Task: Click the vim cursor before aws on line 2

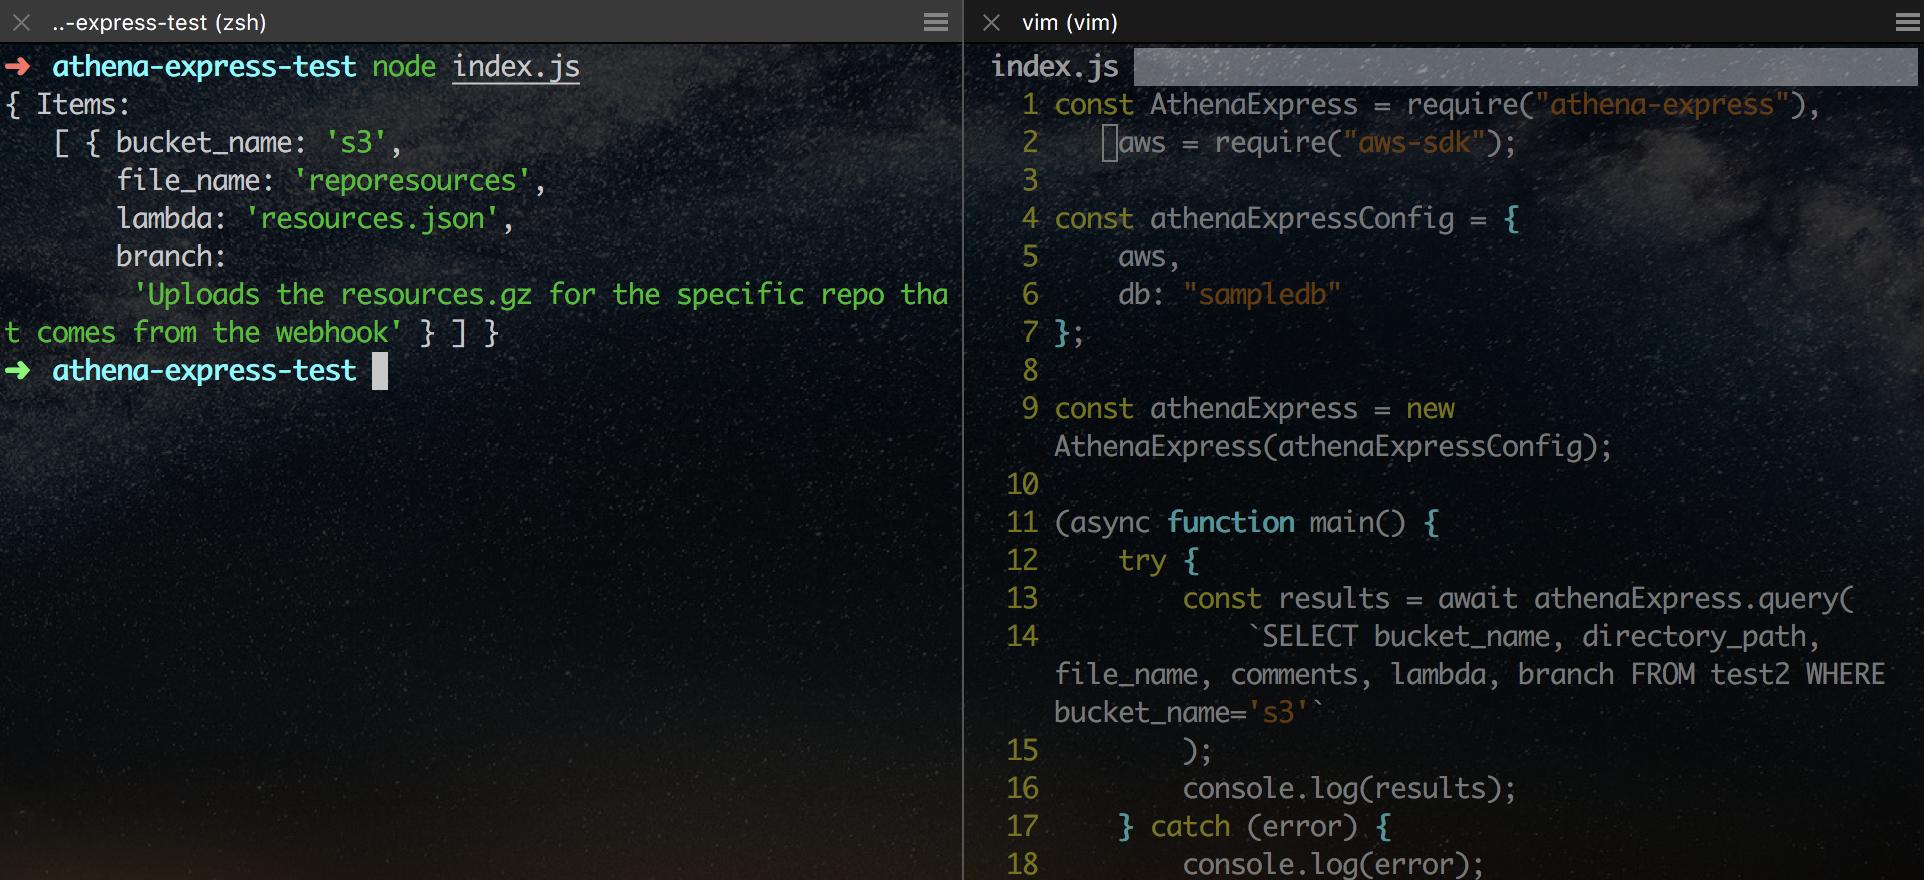Action: coord(1110,143)
